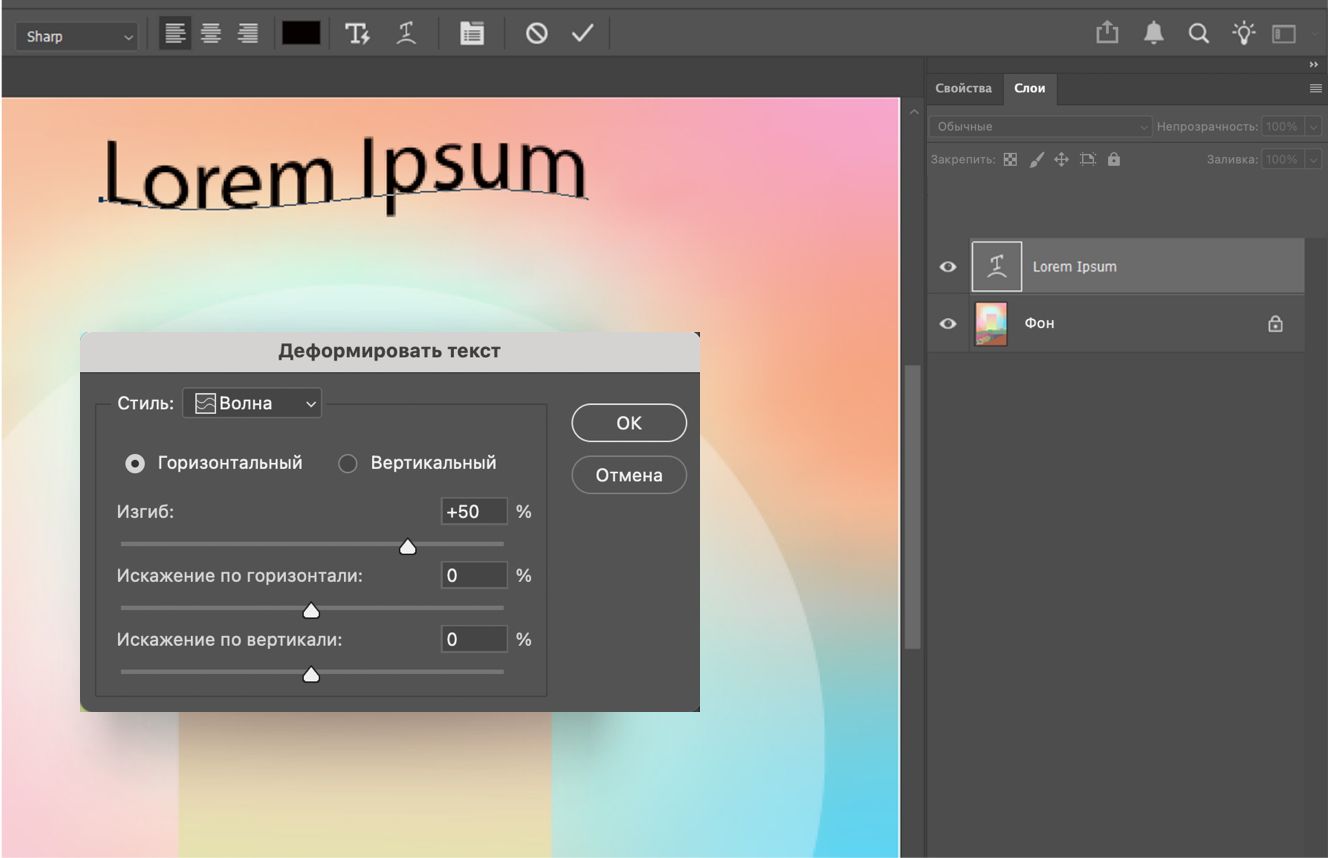Click the warp text icon in toolbar
The image size is (1328, 858).
406,34
